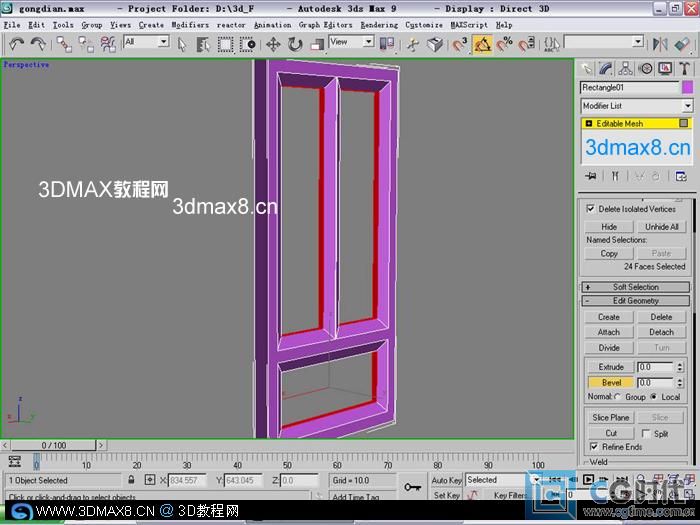Toggle the selection lock padlock
Viewport: 700px width, 525px height.
point(131,479)
